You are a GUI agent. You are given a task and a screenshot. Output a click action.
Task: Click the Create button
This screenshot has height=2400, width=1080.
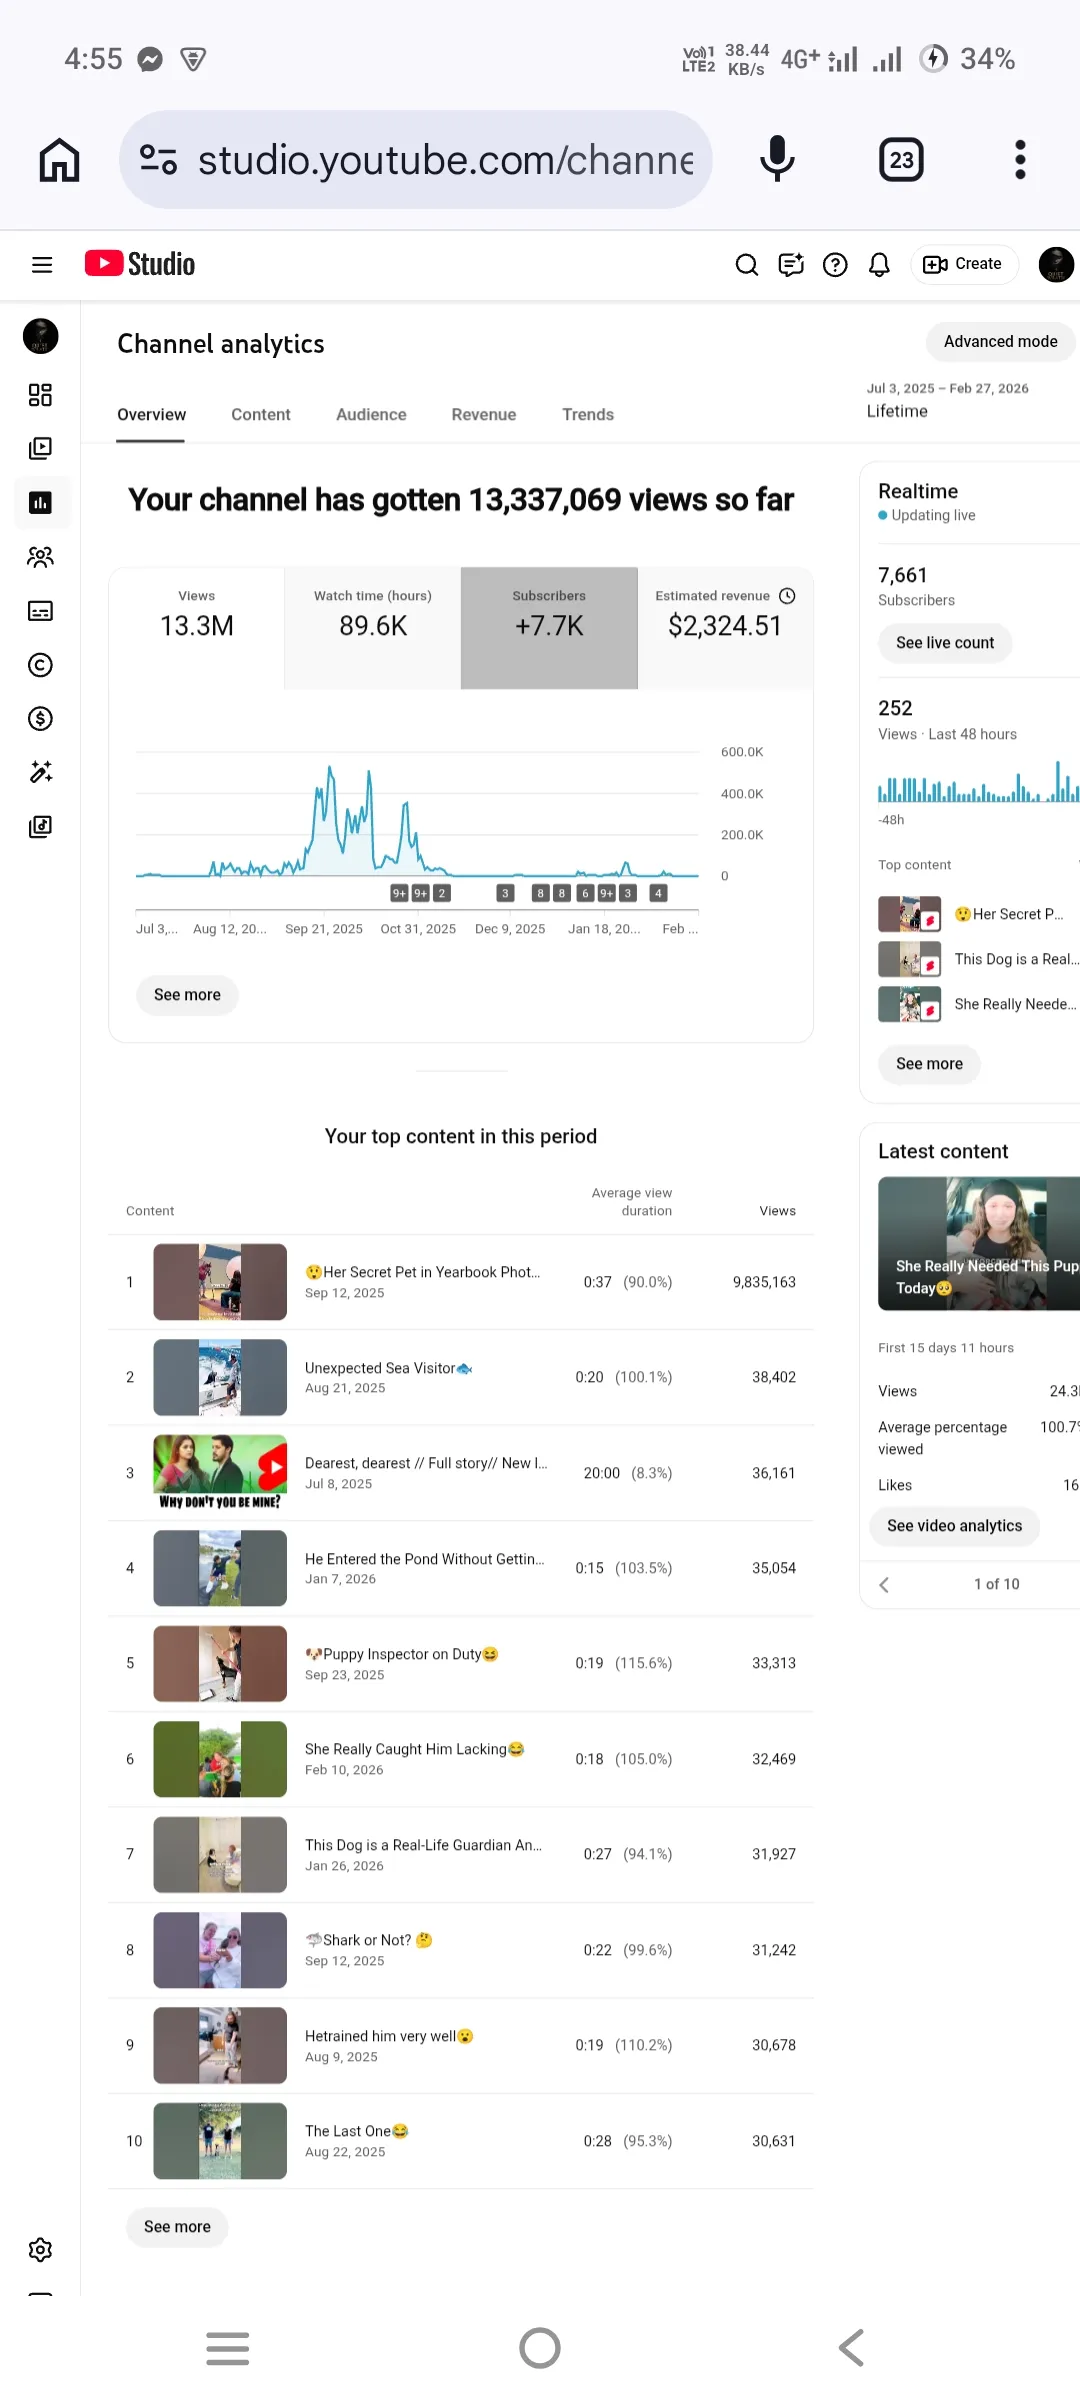click(964, 264)
